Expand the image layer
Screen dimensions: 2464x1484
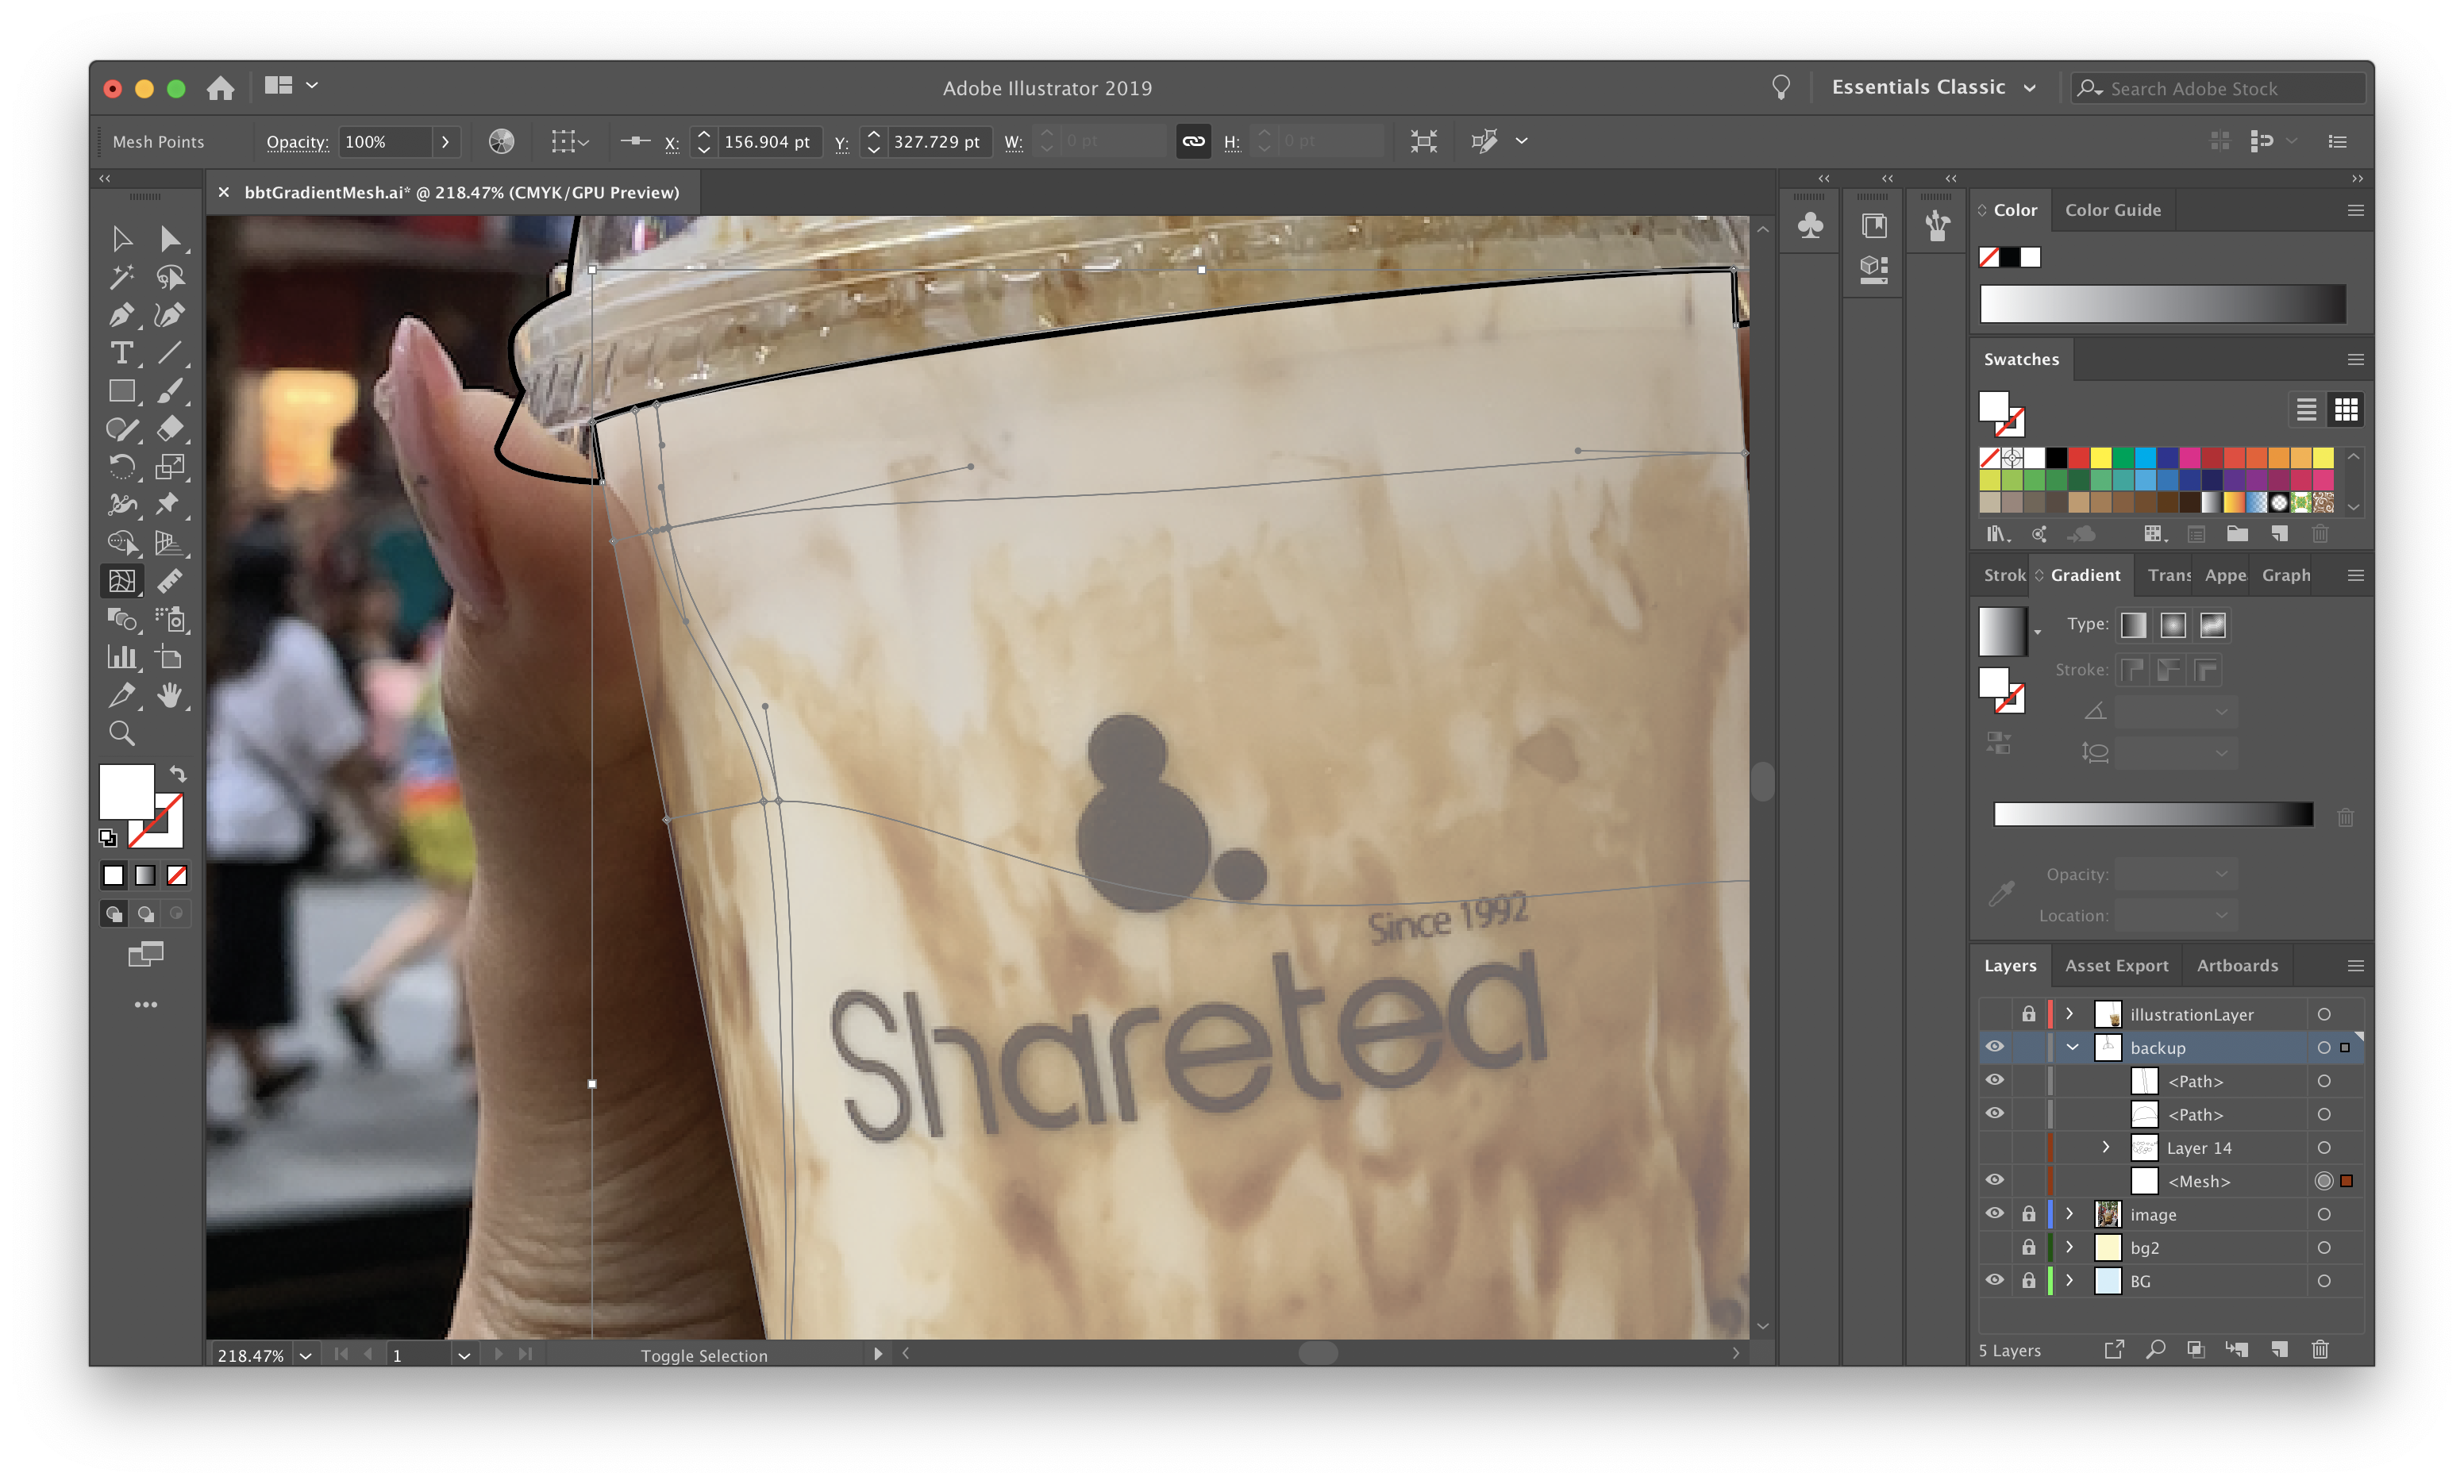coord(2069,1214)
